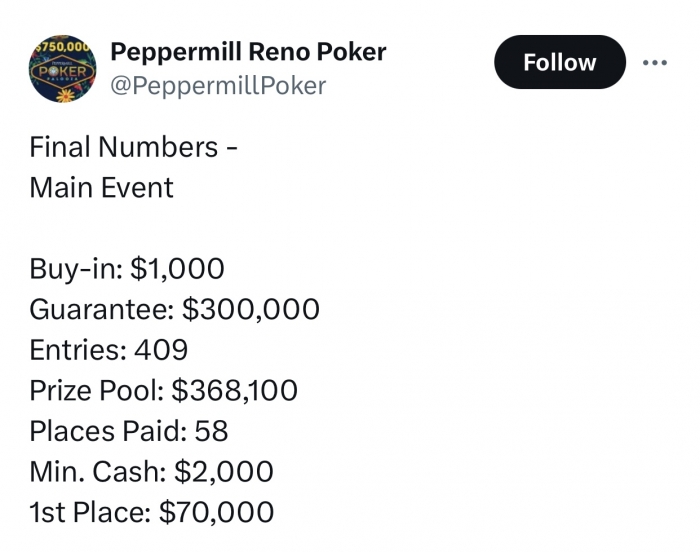Screen dimensions: 700x552
Task: Select the 'Buy-in:' label
Action: 76,268
